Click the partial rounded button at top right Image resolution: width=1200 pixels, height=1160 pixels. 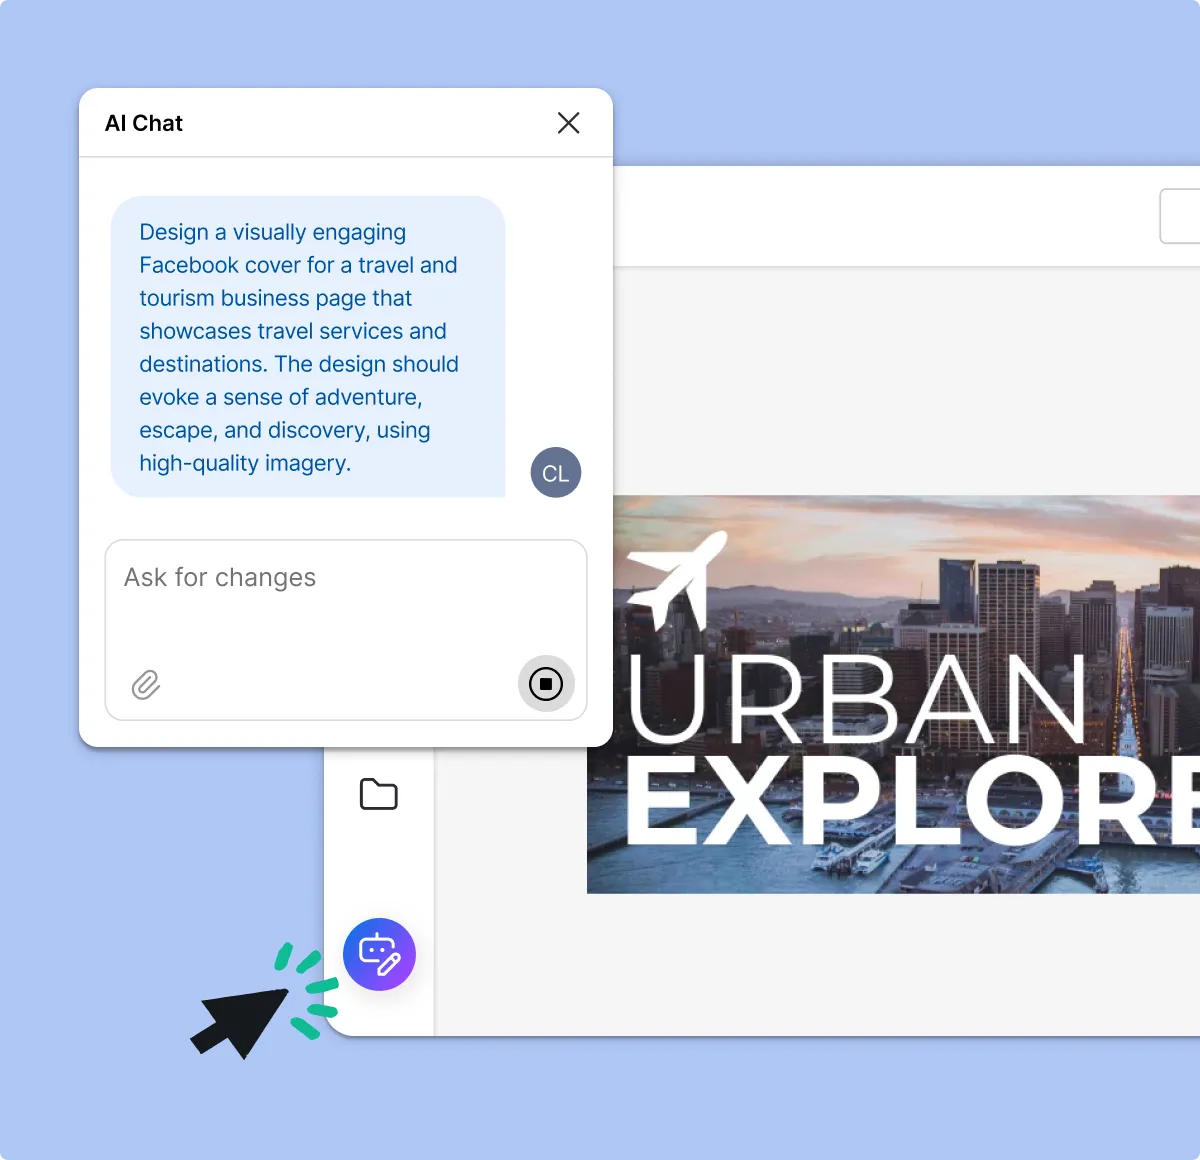tap(1185, 216)
